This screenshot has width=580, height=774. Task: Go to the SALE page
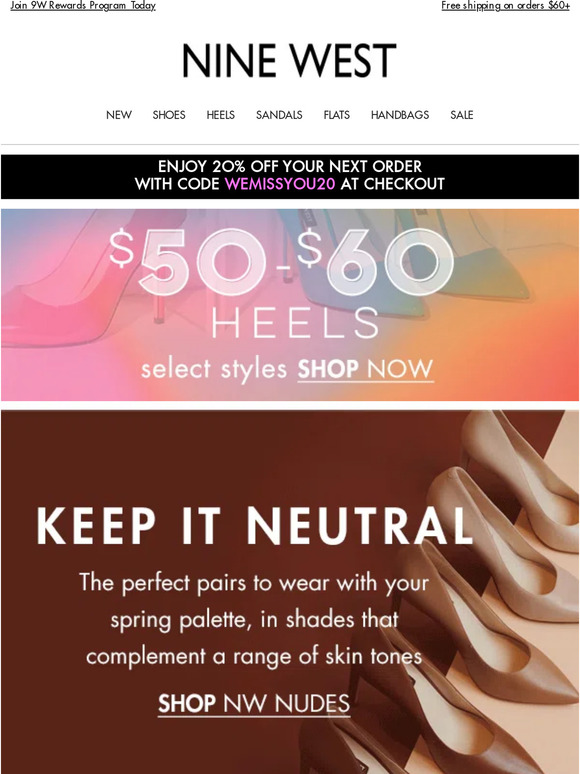(x=462, y=115)
